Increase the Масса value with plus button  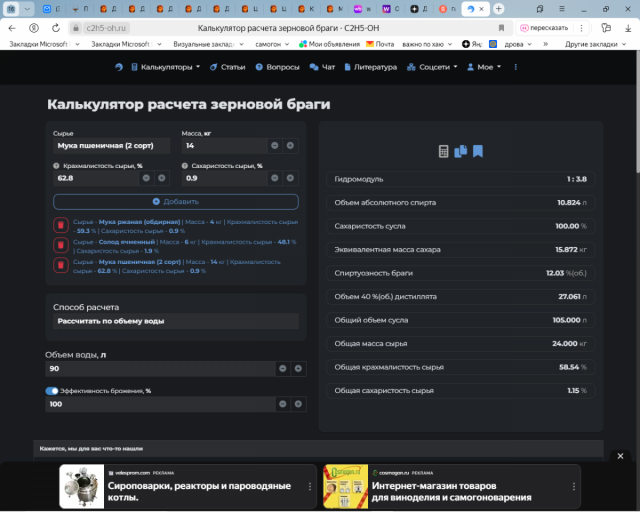pyautogui.click(x=290, y=146)
